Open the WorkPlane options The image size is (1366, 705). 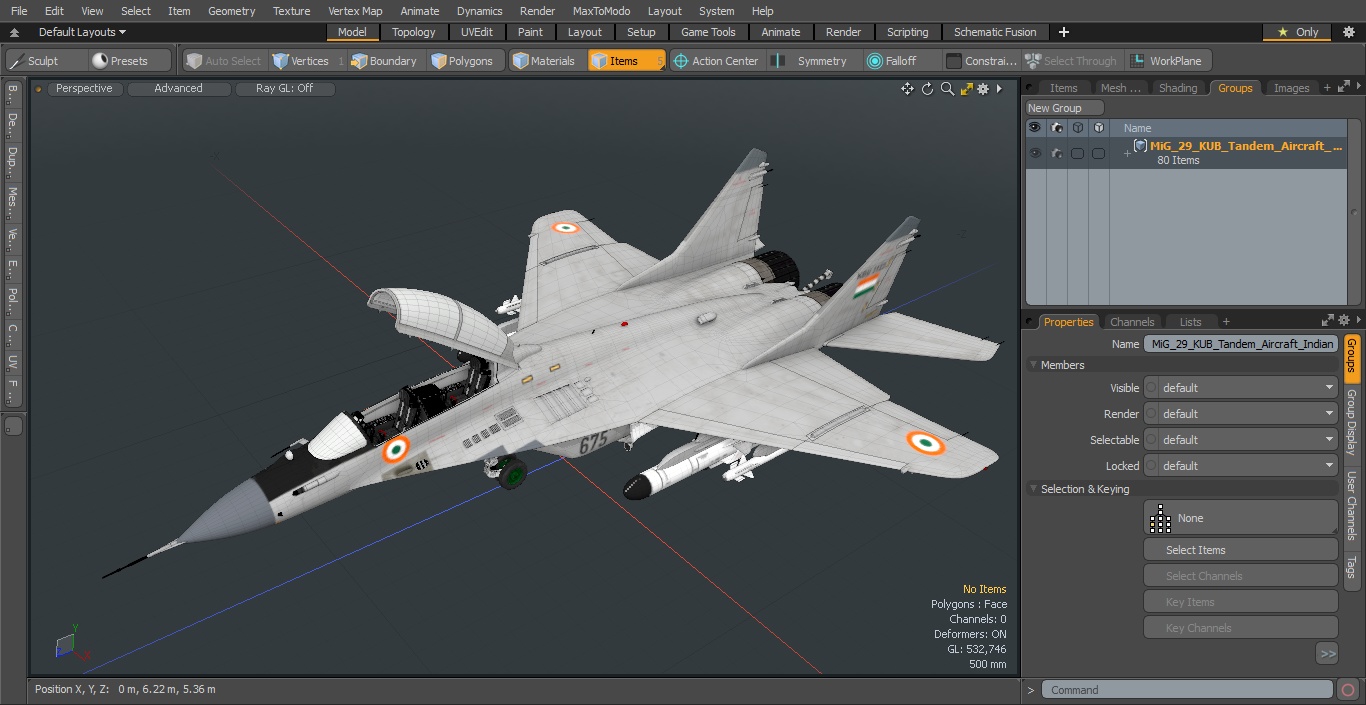point(1166,61)
